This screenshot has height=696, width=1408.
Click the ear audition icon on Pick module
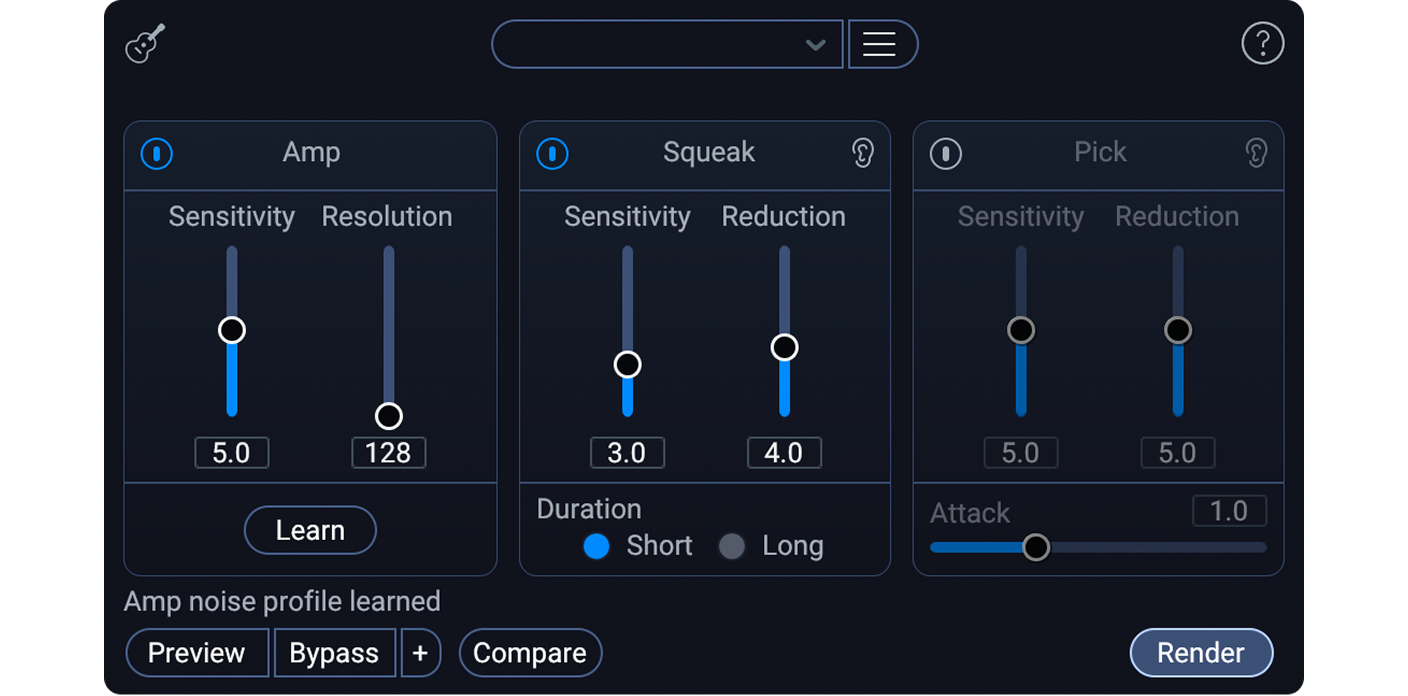(x=1256, y=152)
